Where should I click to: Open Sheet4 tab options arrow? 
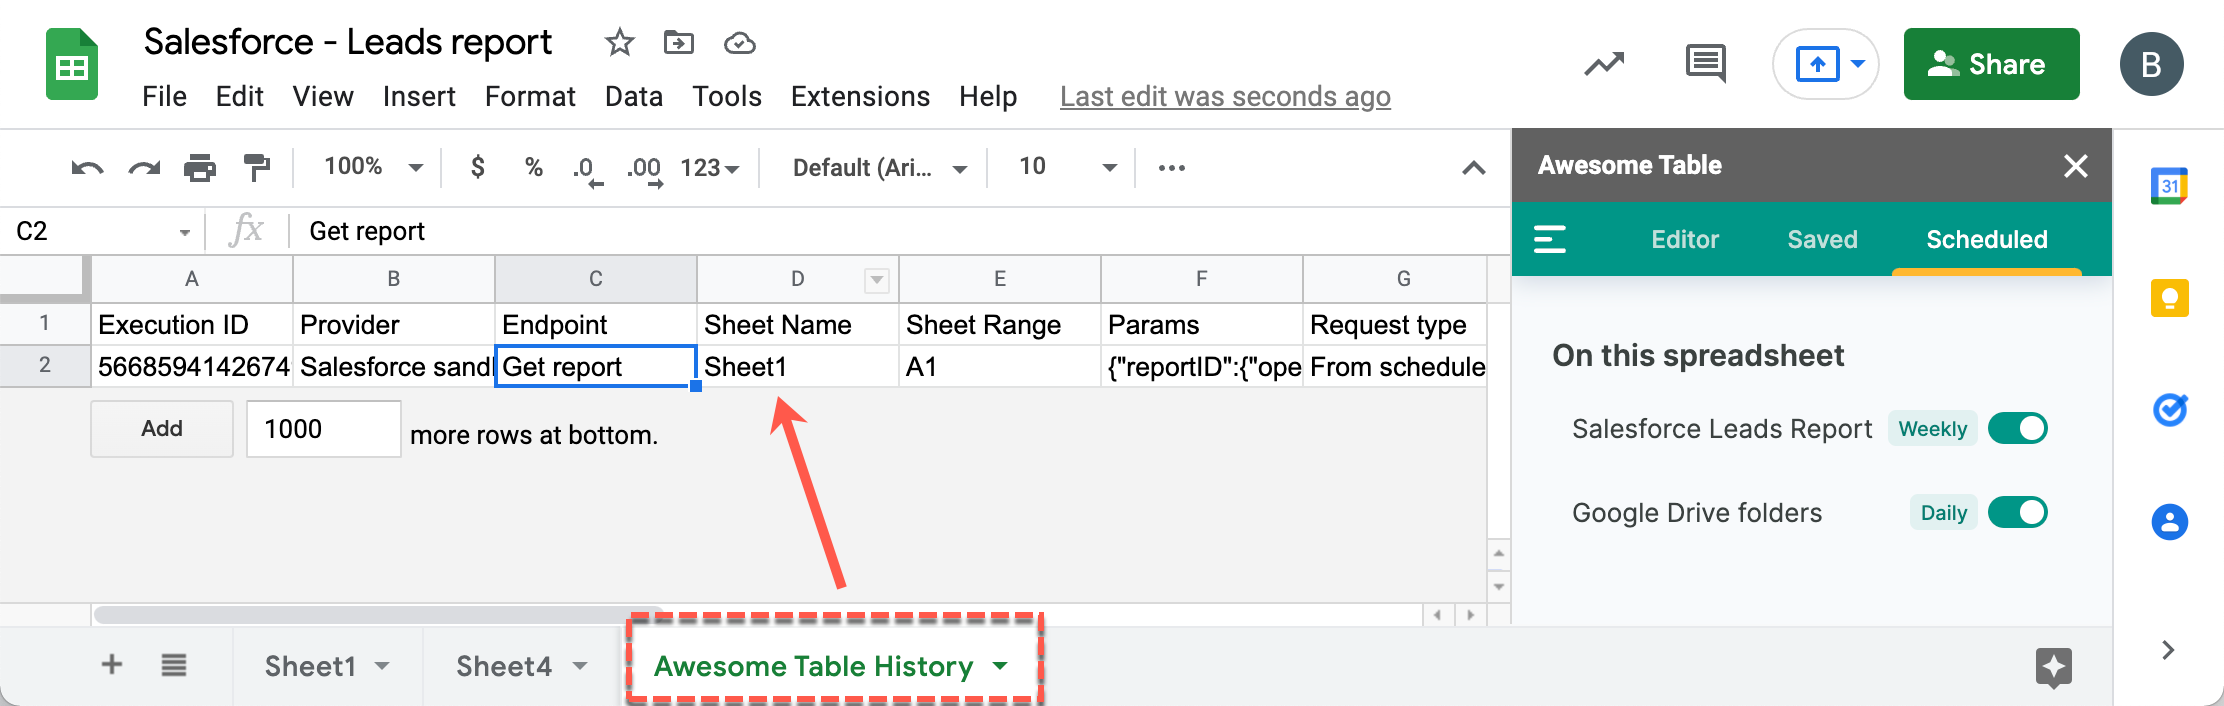[580, 666]
